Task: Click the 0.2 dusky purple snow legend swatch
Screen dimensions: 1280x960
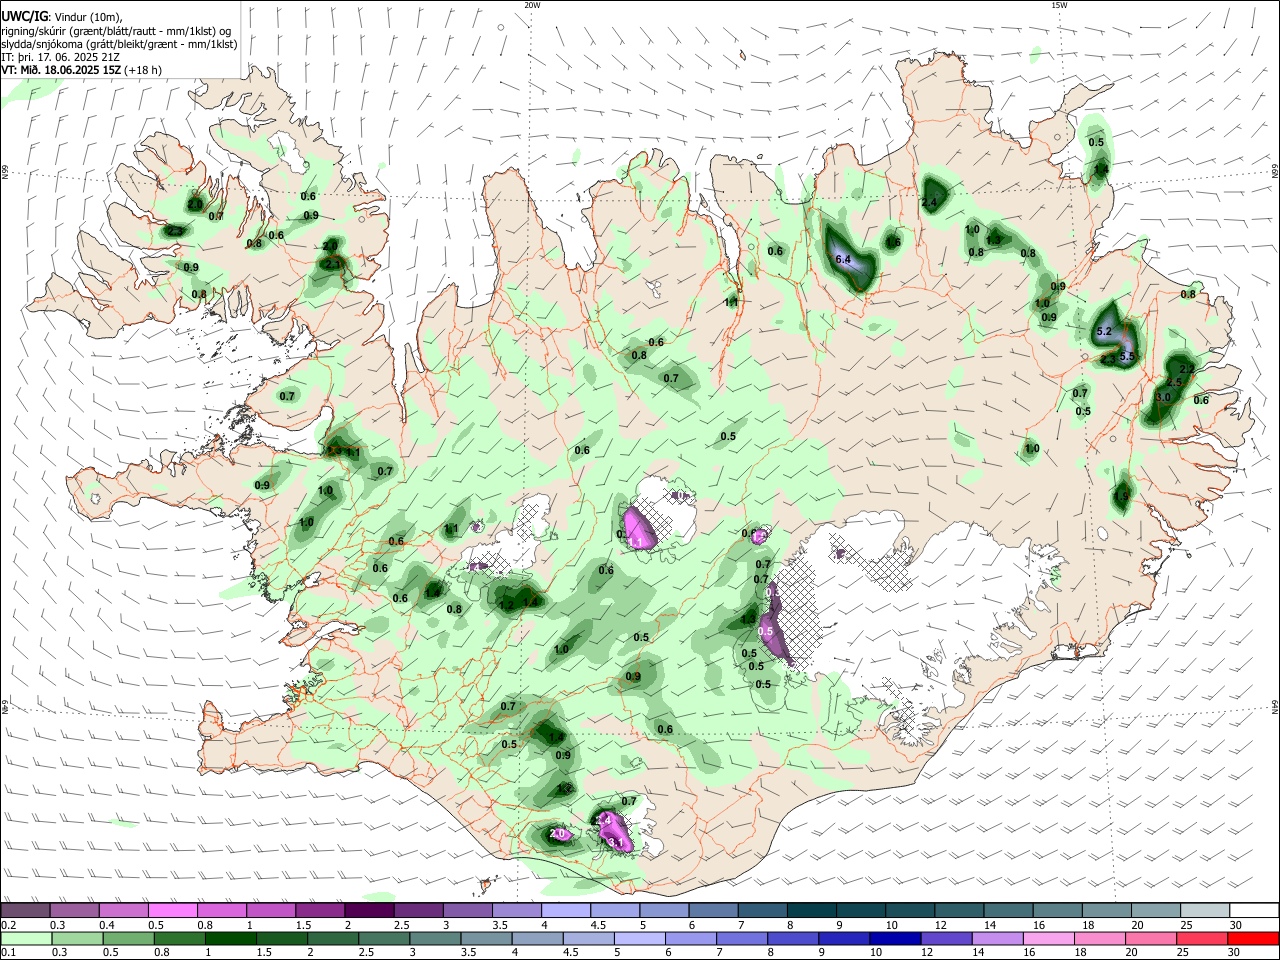Action: [25, 911]
